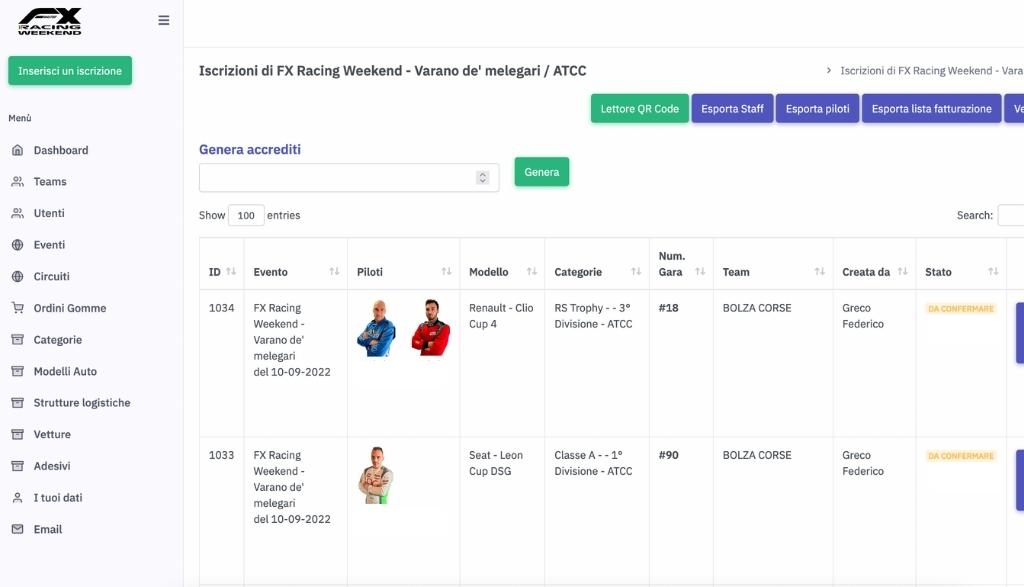Screen dimensions: 1024x587
Task: Click the pilot photo in row 1033
Action: click(x=376, y=475)
